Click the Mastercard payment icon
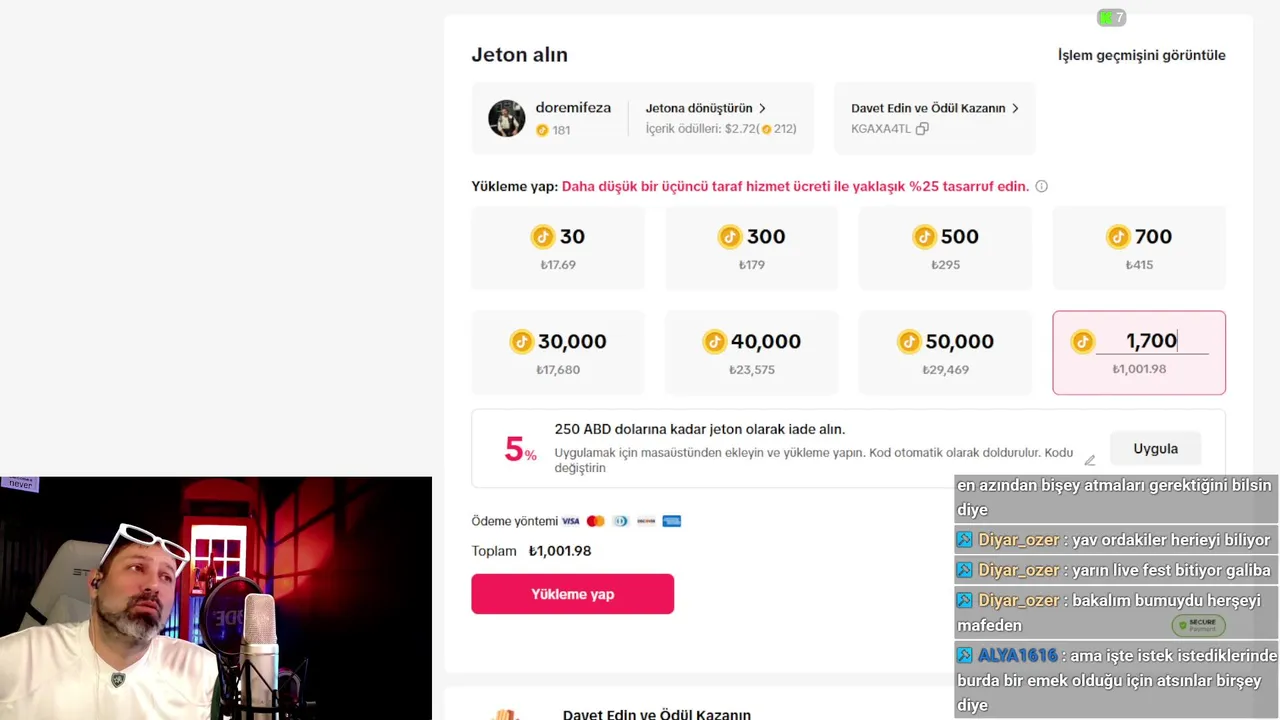 point(596,521)
